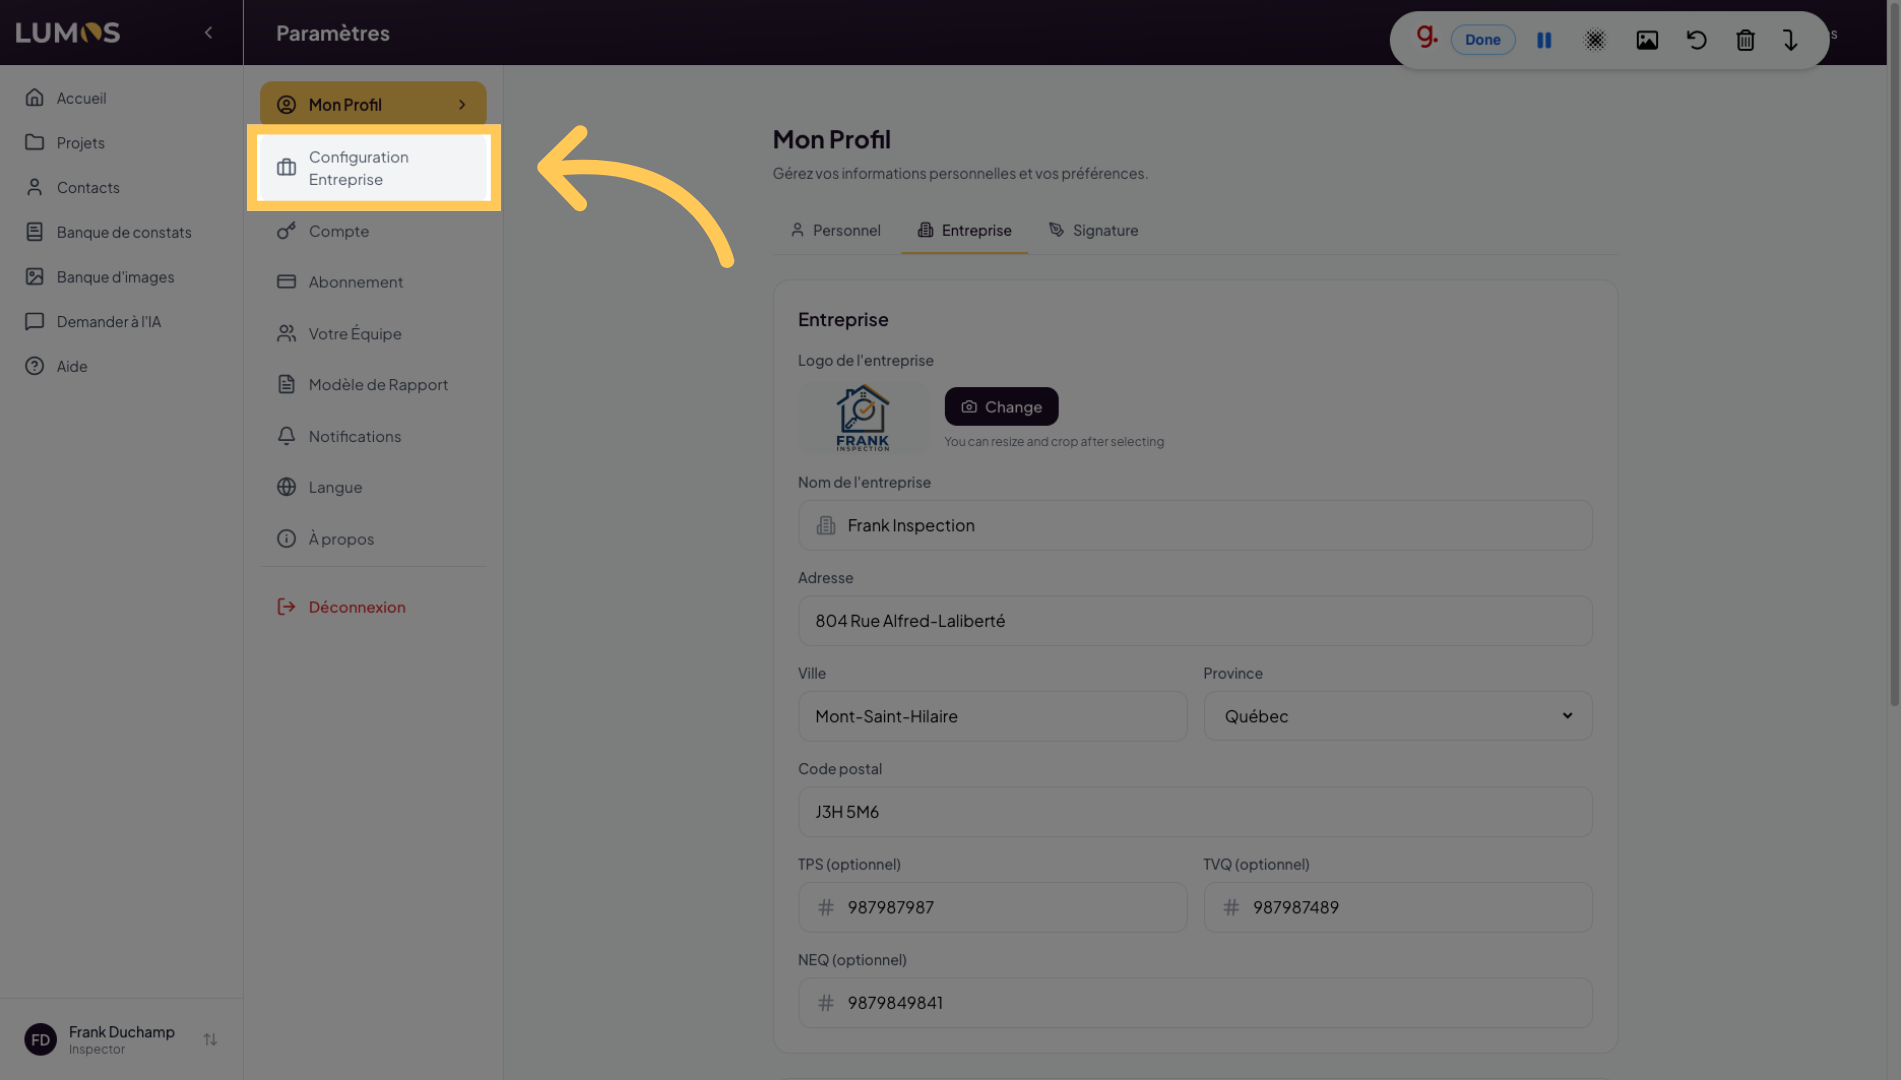Open Configuration Entreprise settings
1901x1080 pixels.
pyautogui.click(x=373, y=168)
